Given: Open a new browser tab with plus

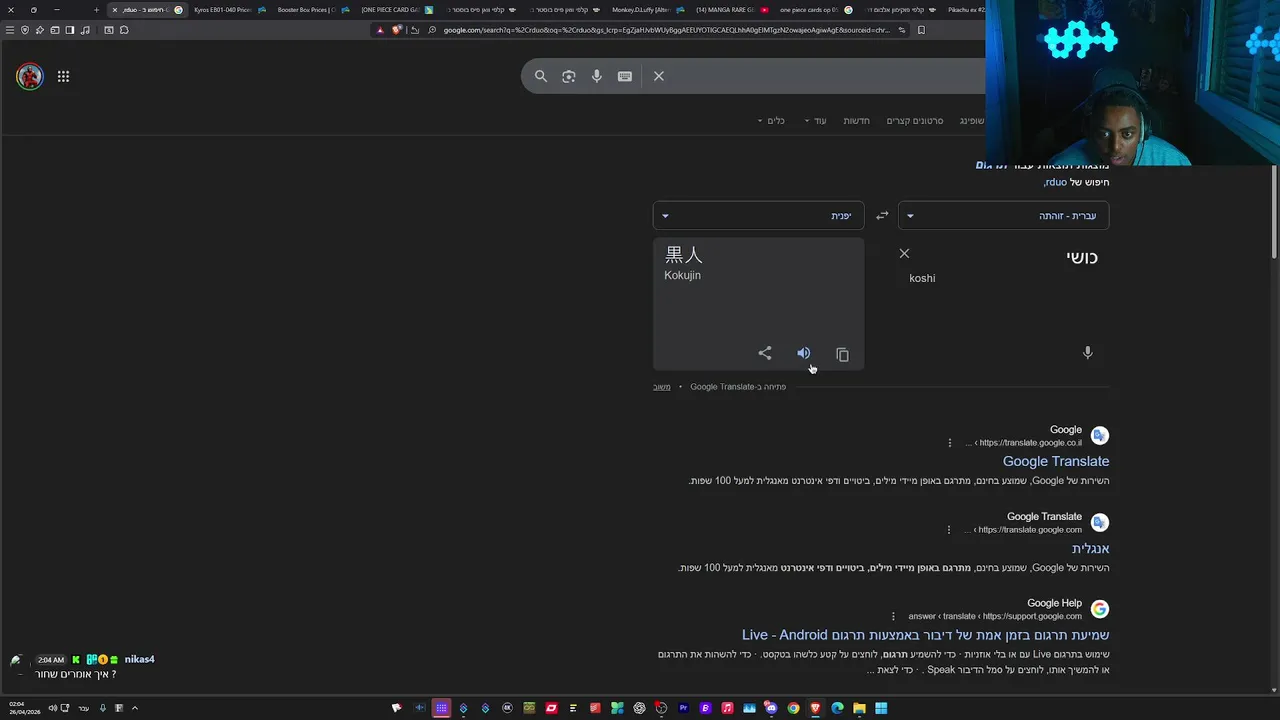Looking at the screenshot, I should tap(96, 10).
